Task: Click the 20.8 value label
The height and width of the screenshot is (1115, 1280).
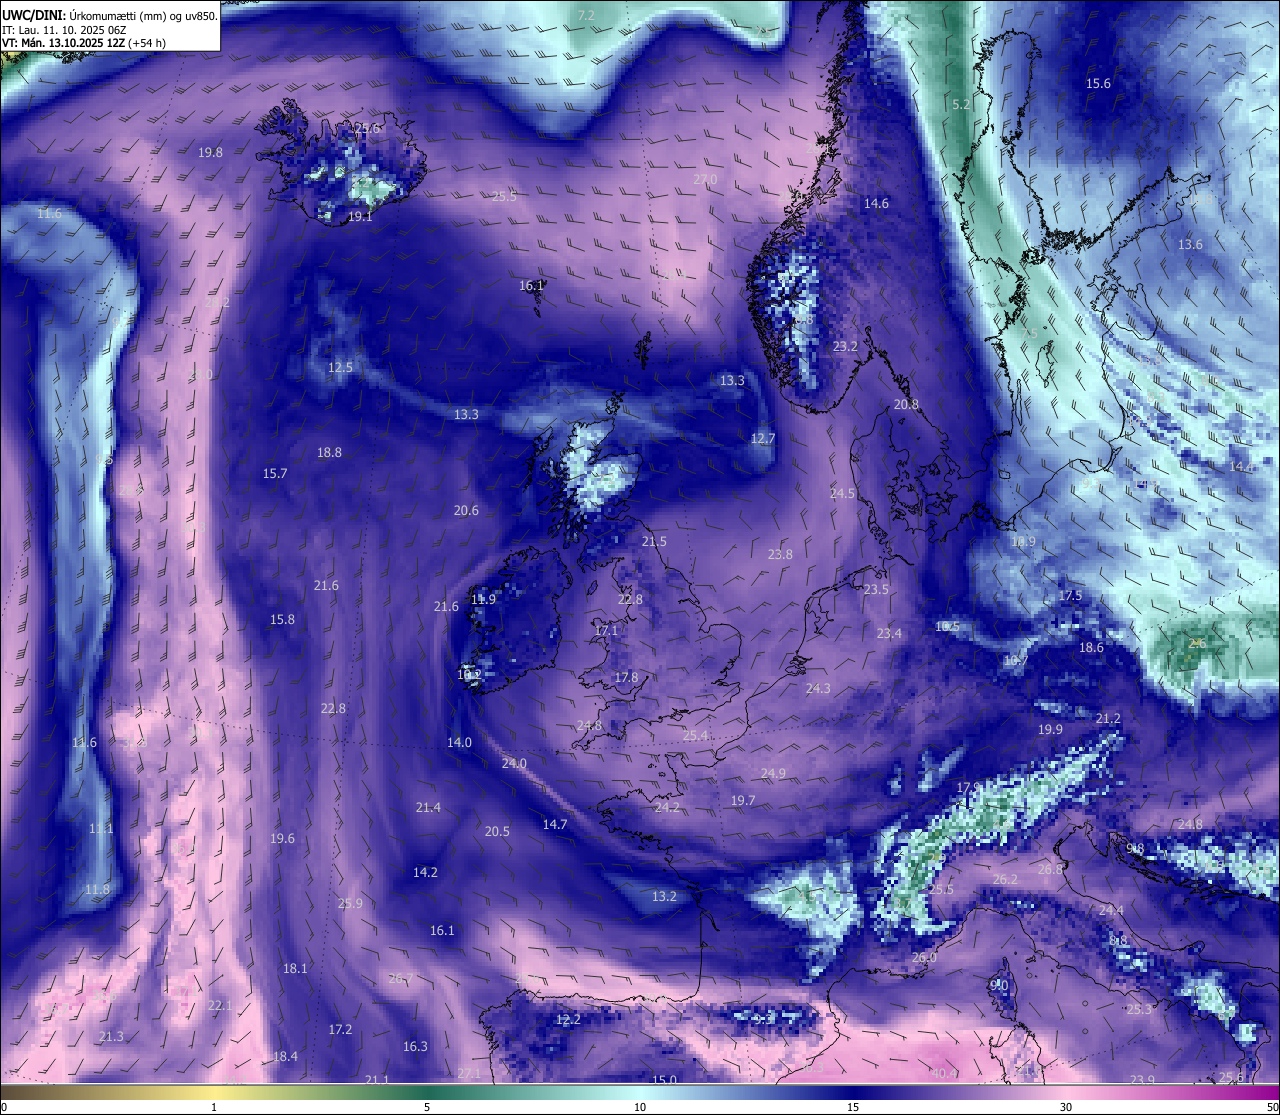Action: pos(906,404)
